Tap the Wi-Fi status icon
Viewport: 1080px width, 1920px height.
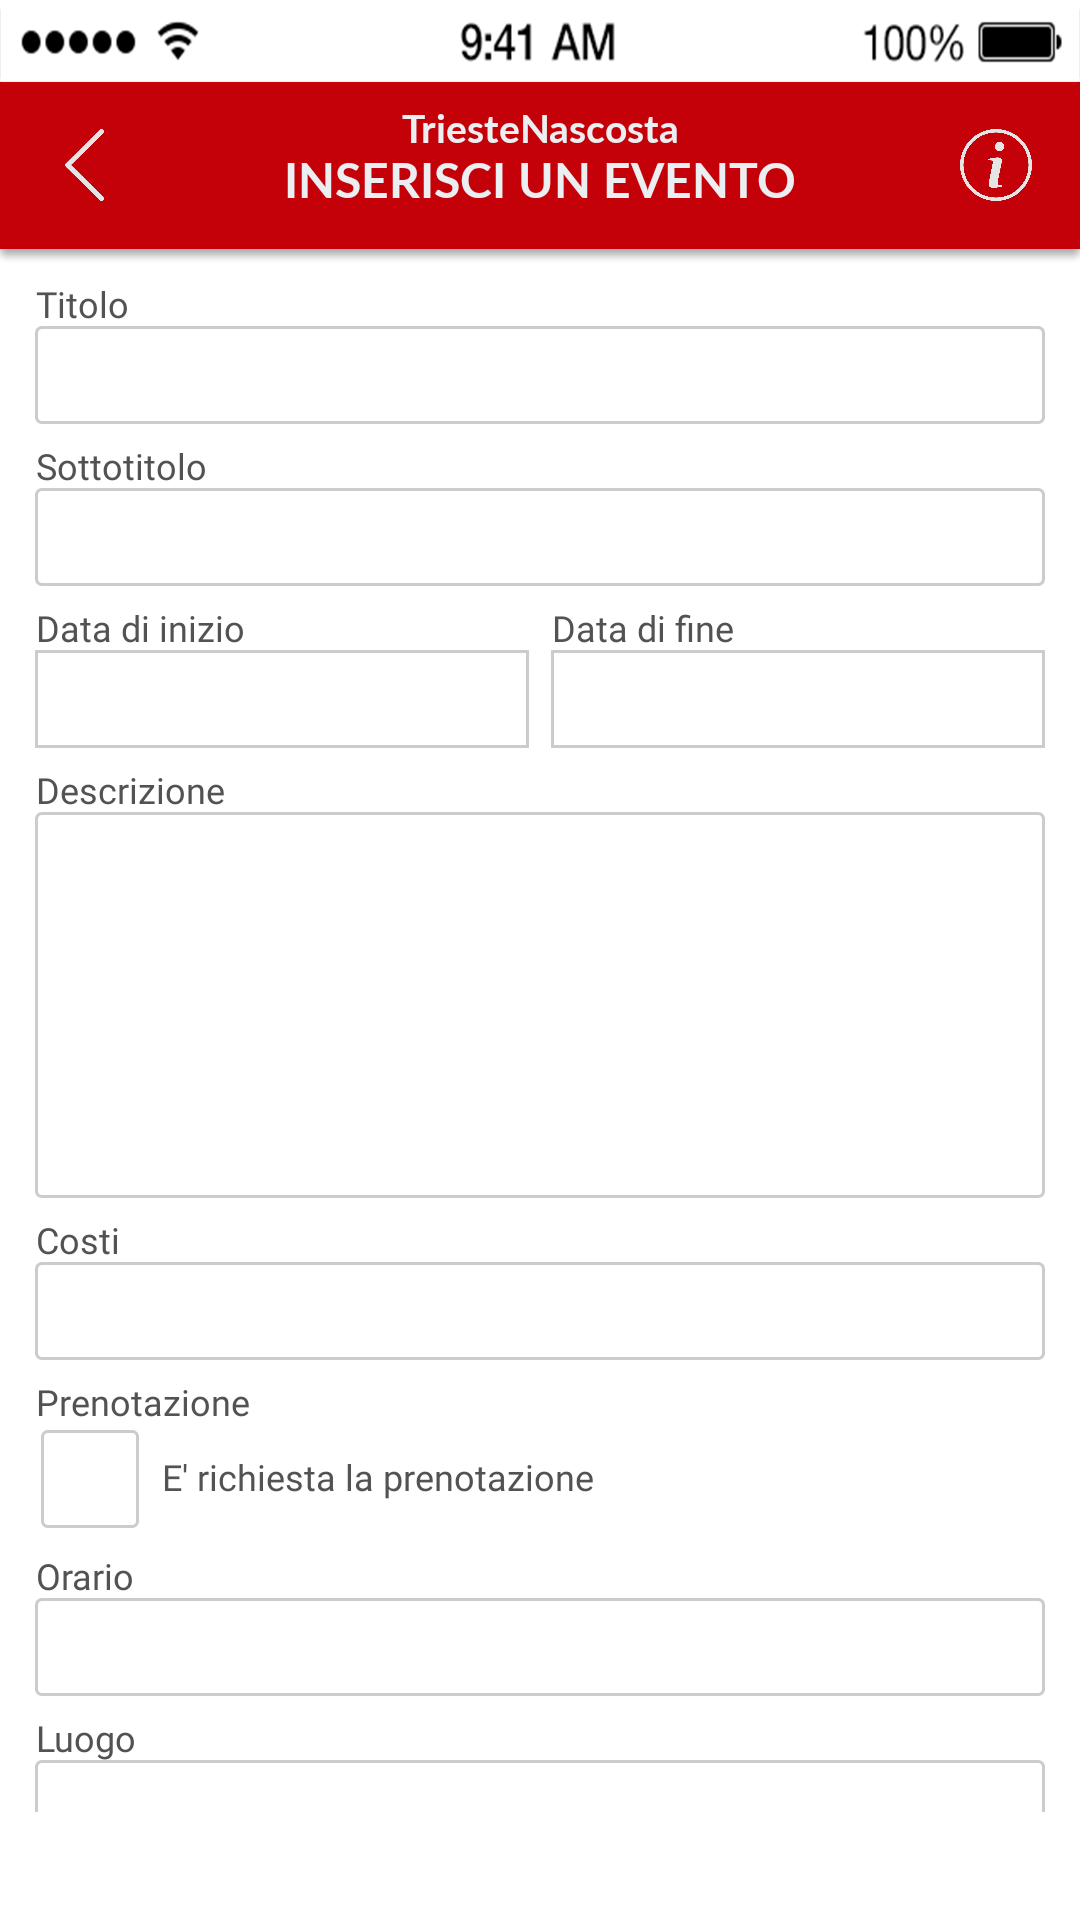(x=178, y=41)
